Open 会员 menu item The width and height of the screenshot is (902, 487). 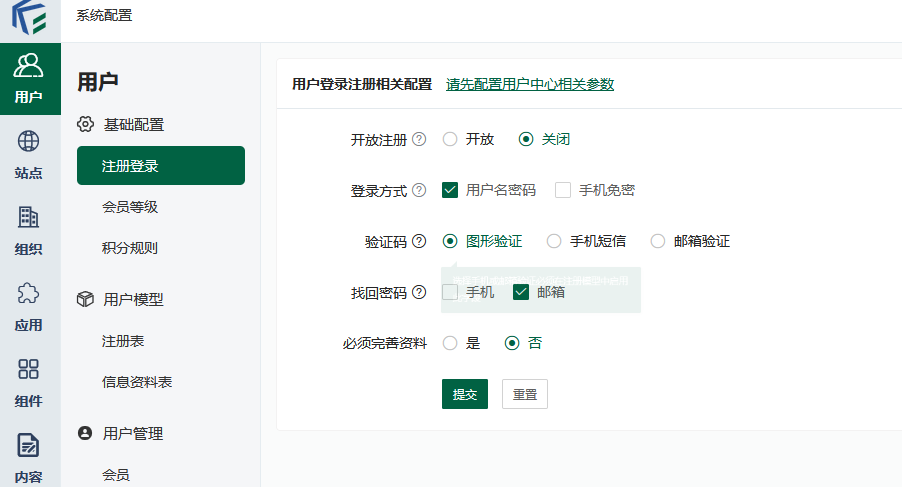coord(116,475)
